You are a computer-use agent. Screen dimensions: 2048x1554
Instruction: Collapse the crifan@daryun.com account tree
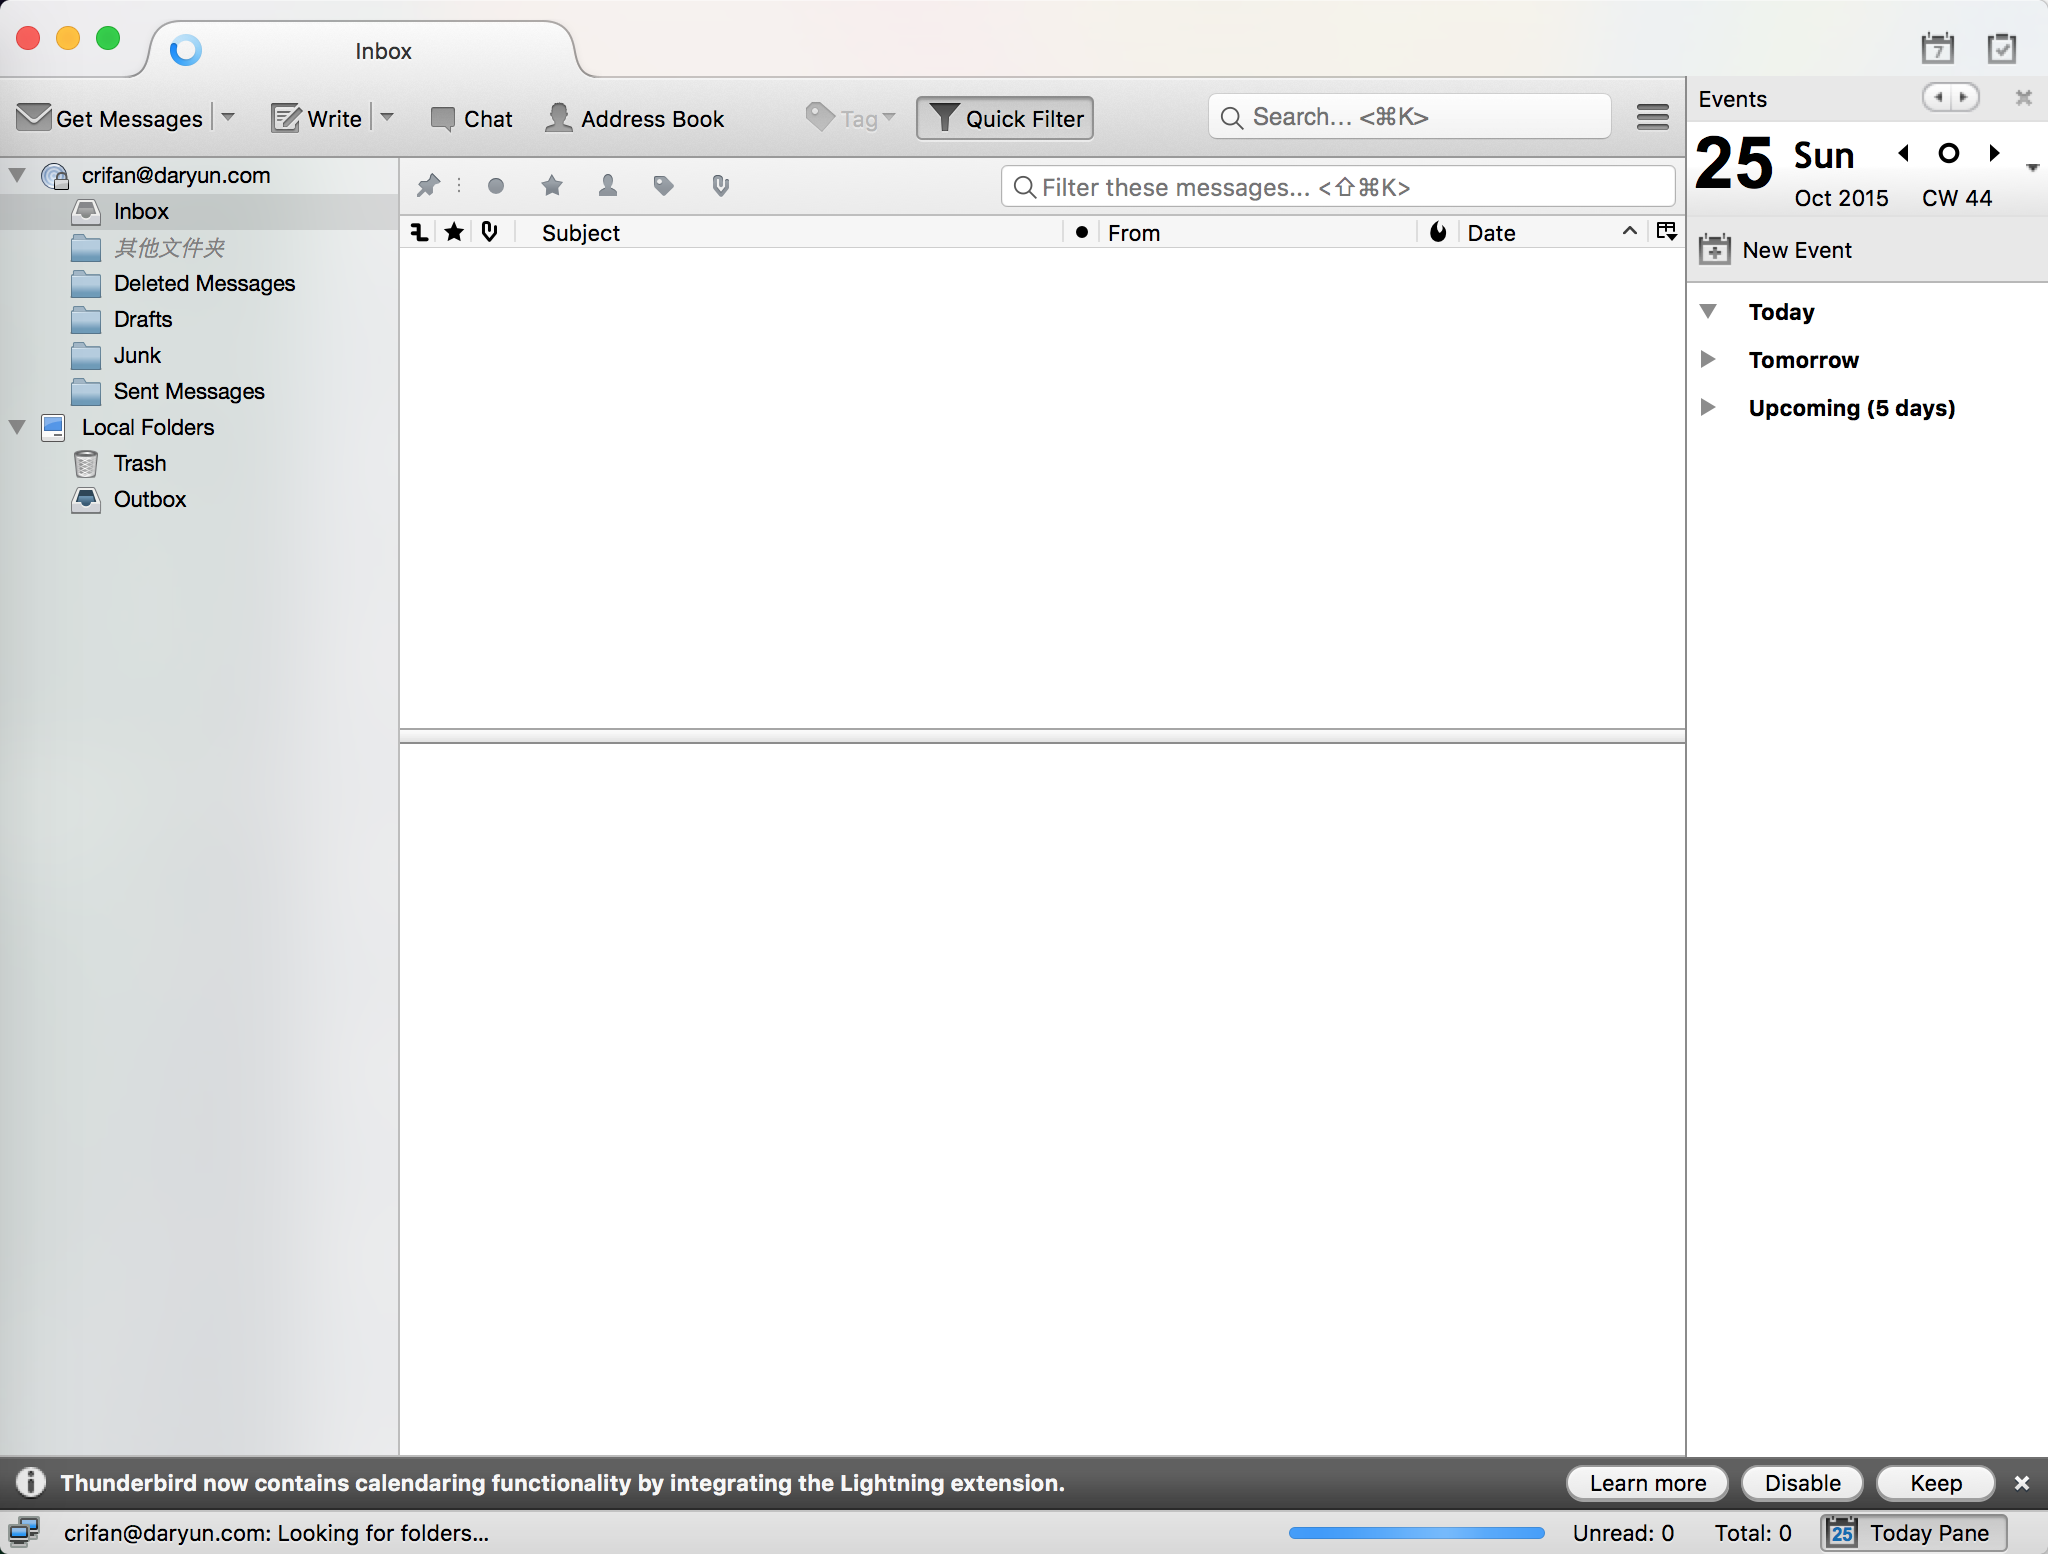tap(17, 175)
